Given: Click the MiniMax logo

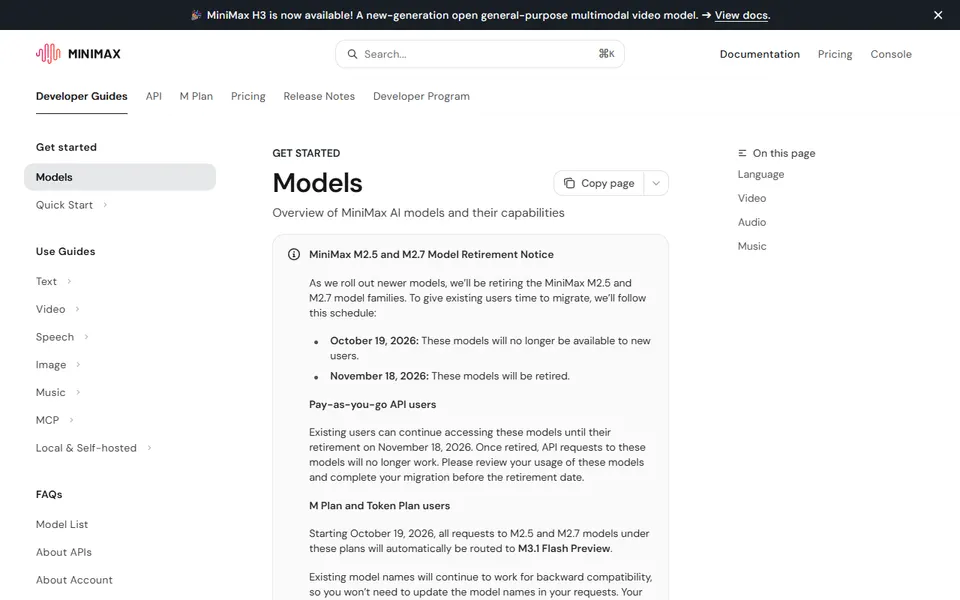Looking at the screenshot, I should pyautogui.click(x=78, y=54).
